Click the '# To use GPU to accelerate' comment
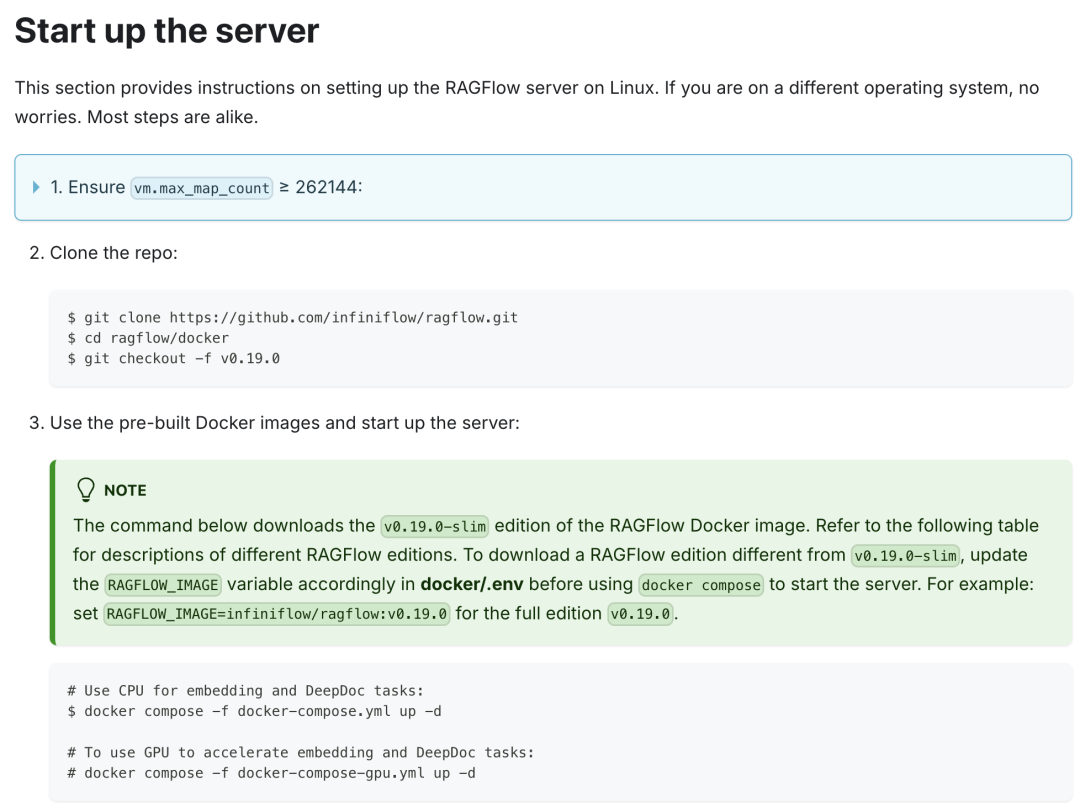 [x=300, y=753]
